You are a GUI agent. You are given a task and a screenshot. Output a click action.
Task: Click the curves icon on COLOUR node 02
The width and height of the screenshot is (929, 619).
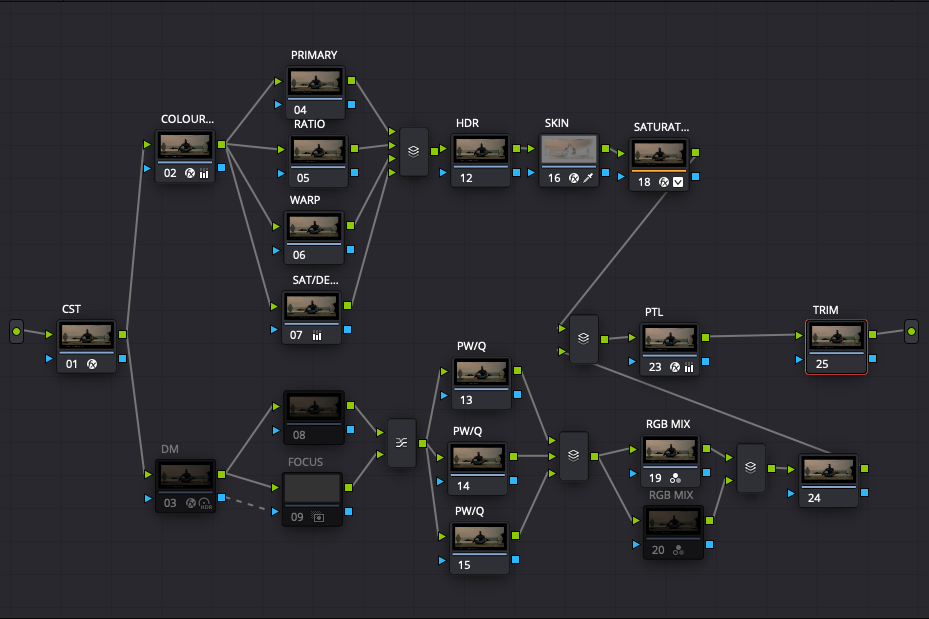click(204, 173)
